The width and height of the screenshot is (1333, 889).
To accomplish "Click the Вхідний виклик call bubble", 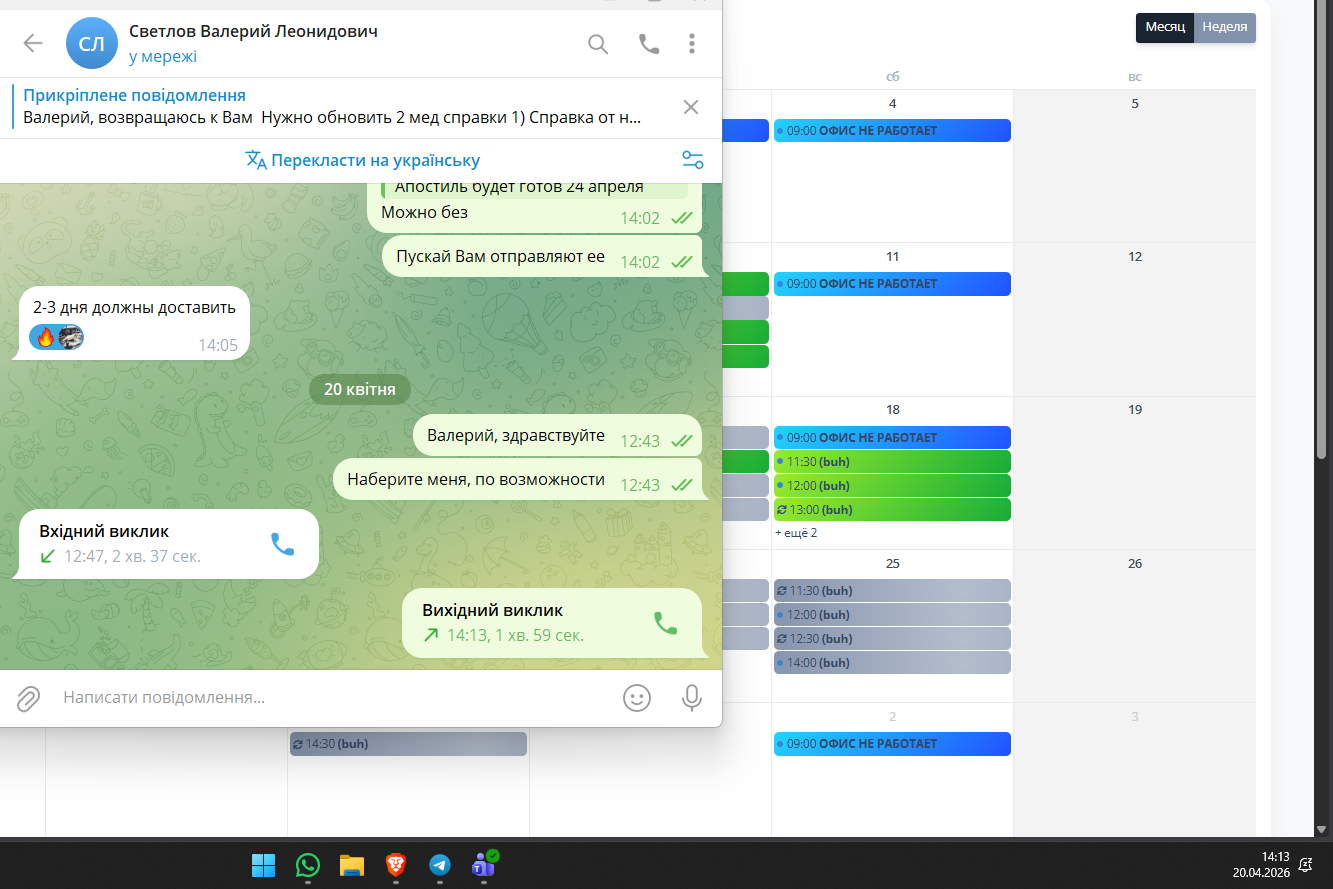I will click(168, 544).
